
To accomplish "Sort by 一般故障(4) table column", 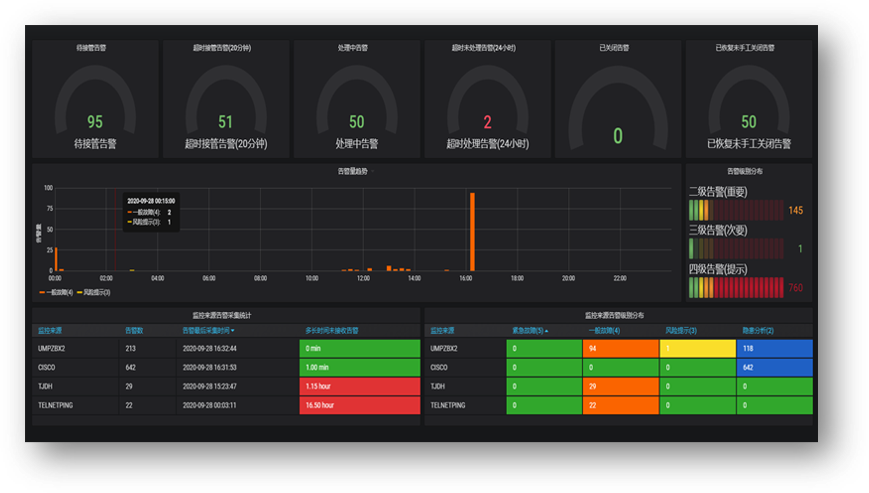I will (604, 331).
